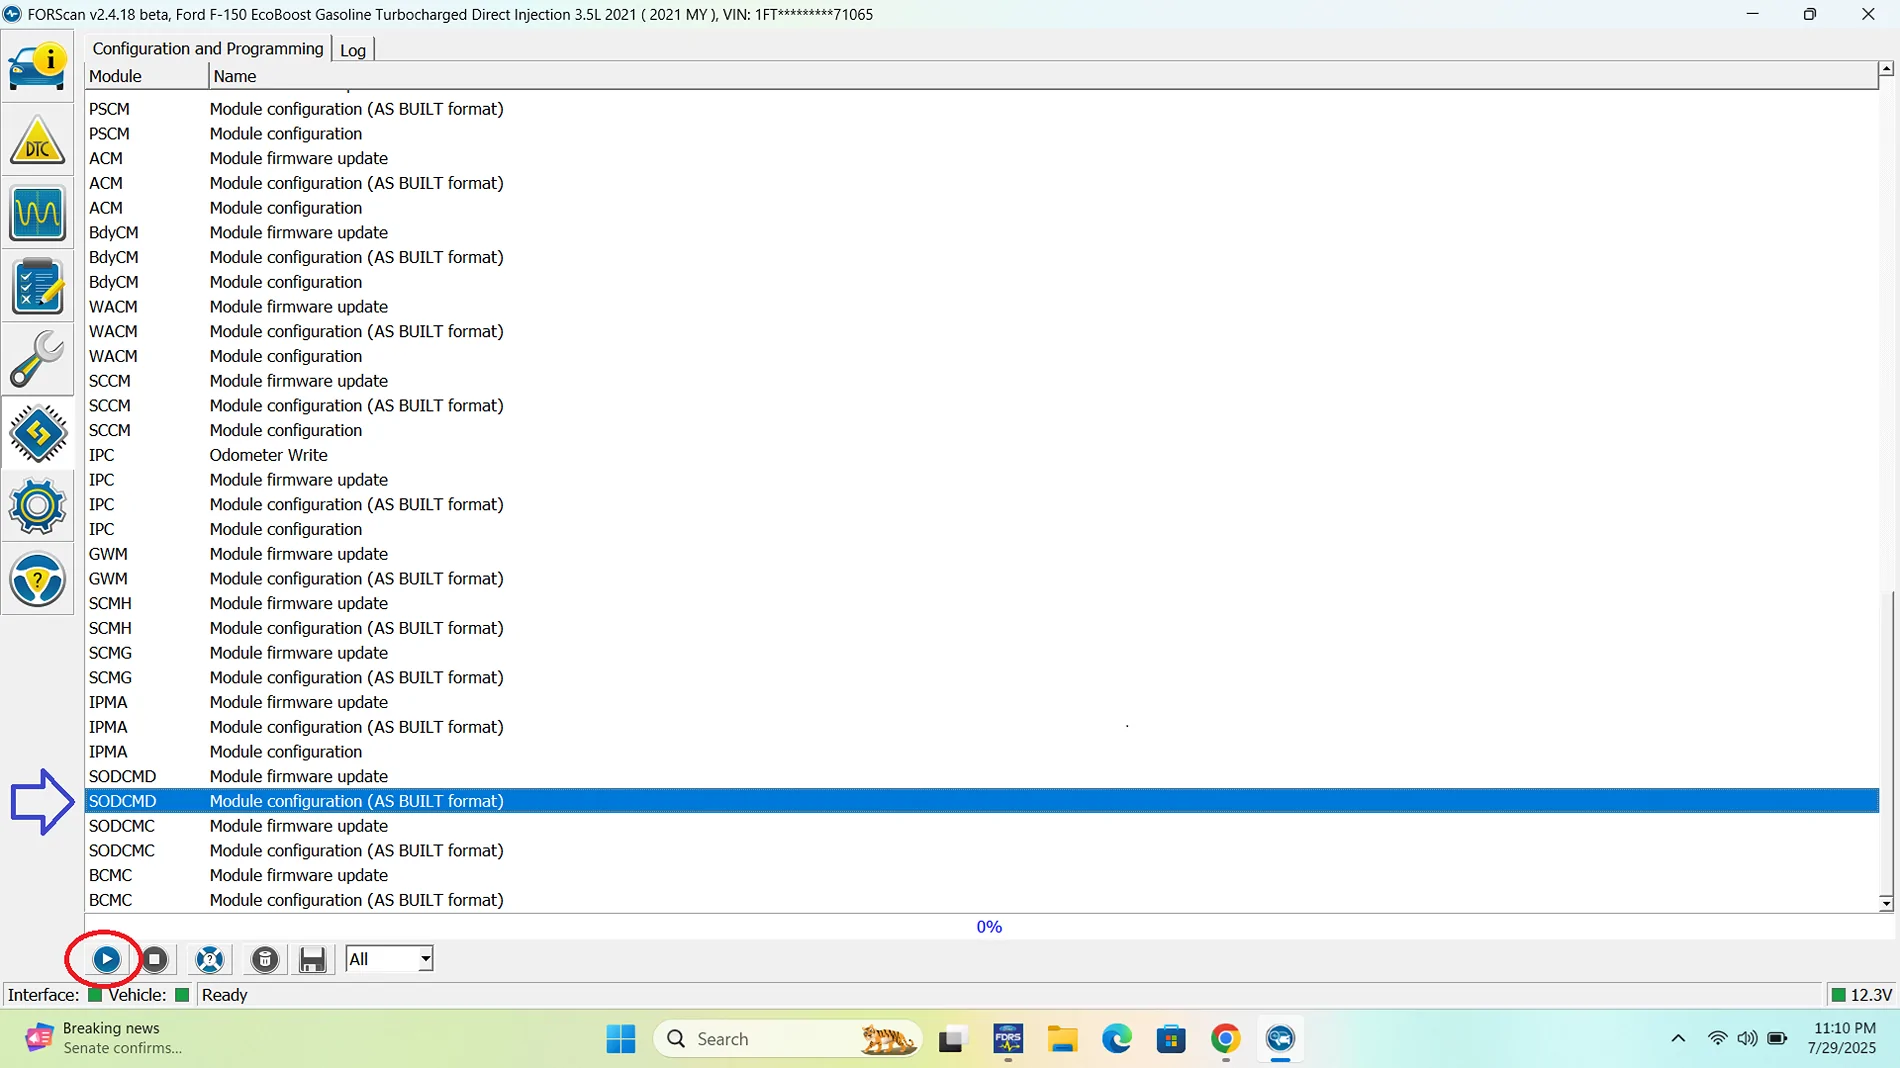Select BdyCM Module configuration (AS BUILT format) row
1900x1068 pixels.
[x=981, y=257]
